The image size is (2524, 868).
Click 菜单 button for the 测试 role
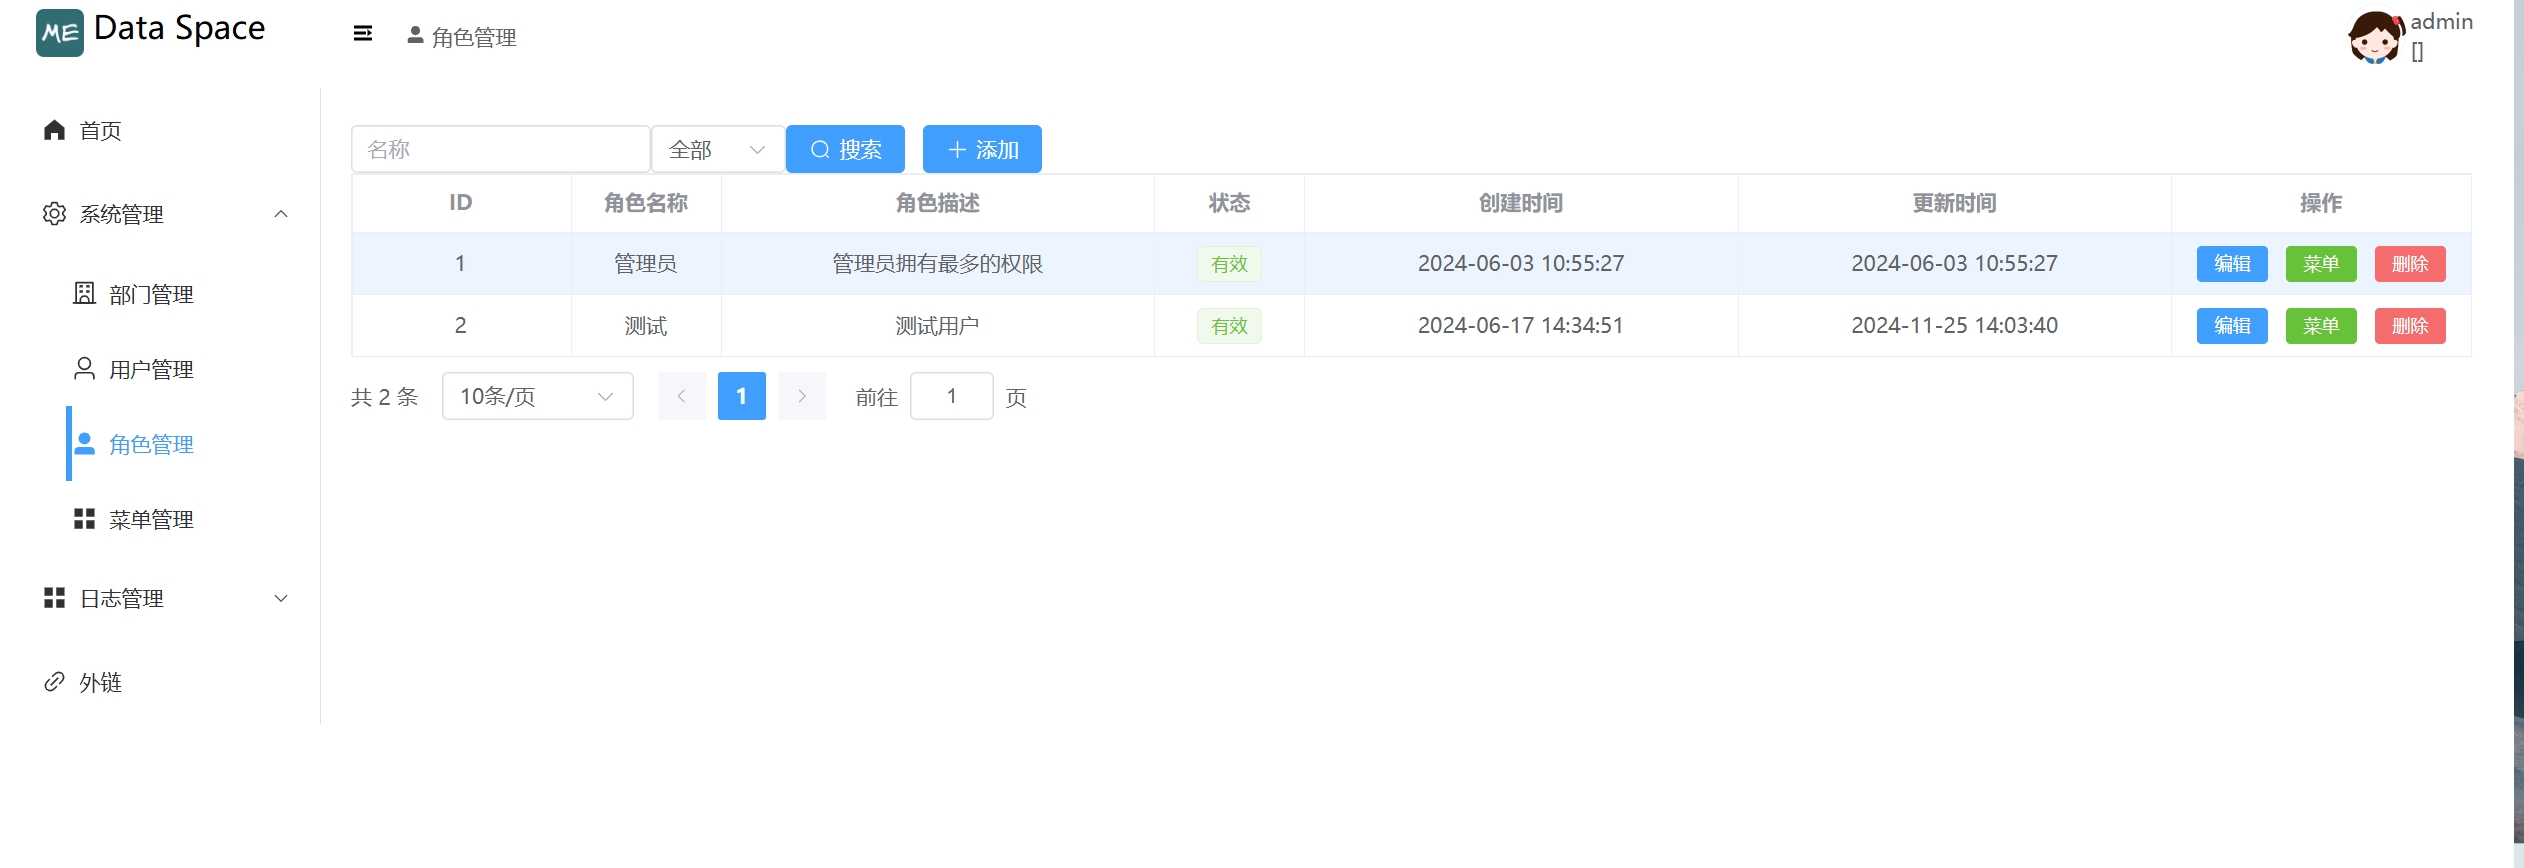pyautogui.click(x=2320, y=326)
